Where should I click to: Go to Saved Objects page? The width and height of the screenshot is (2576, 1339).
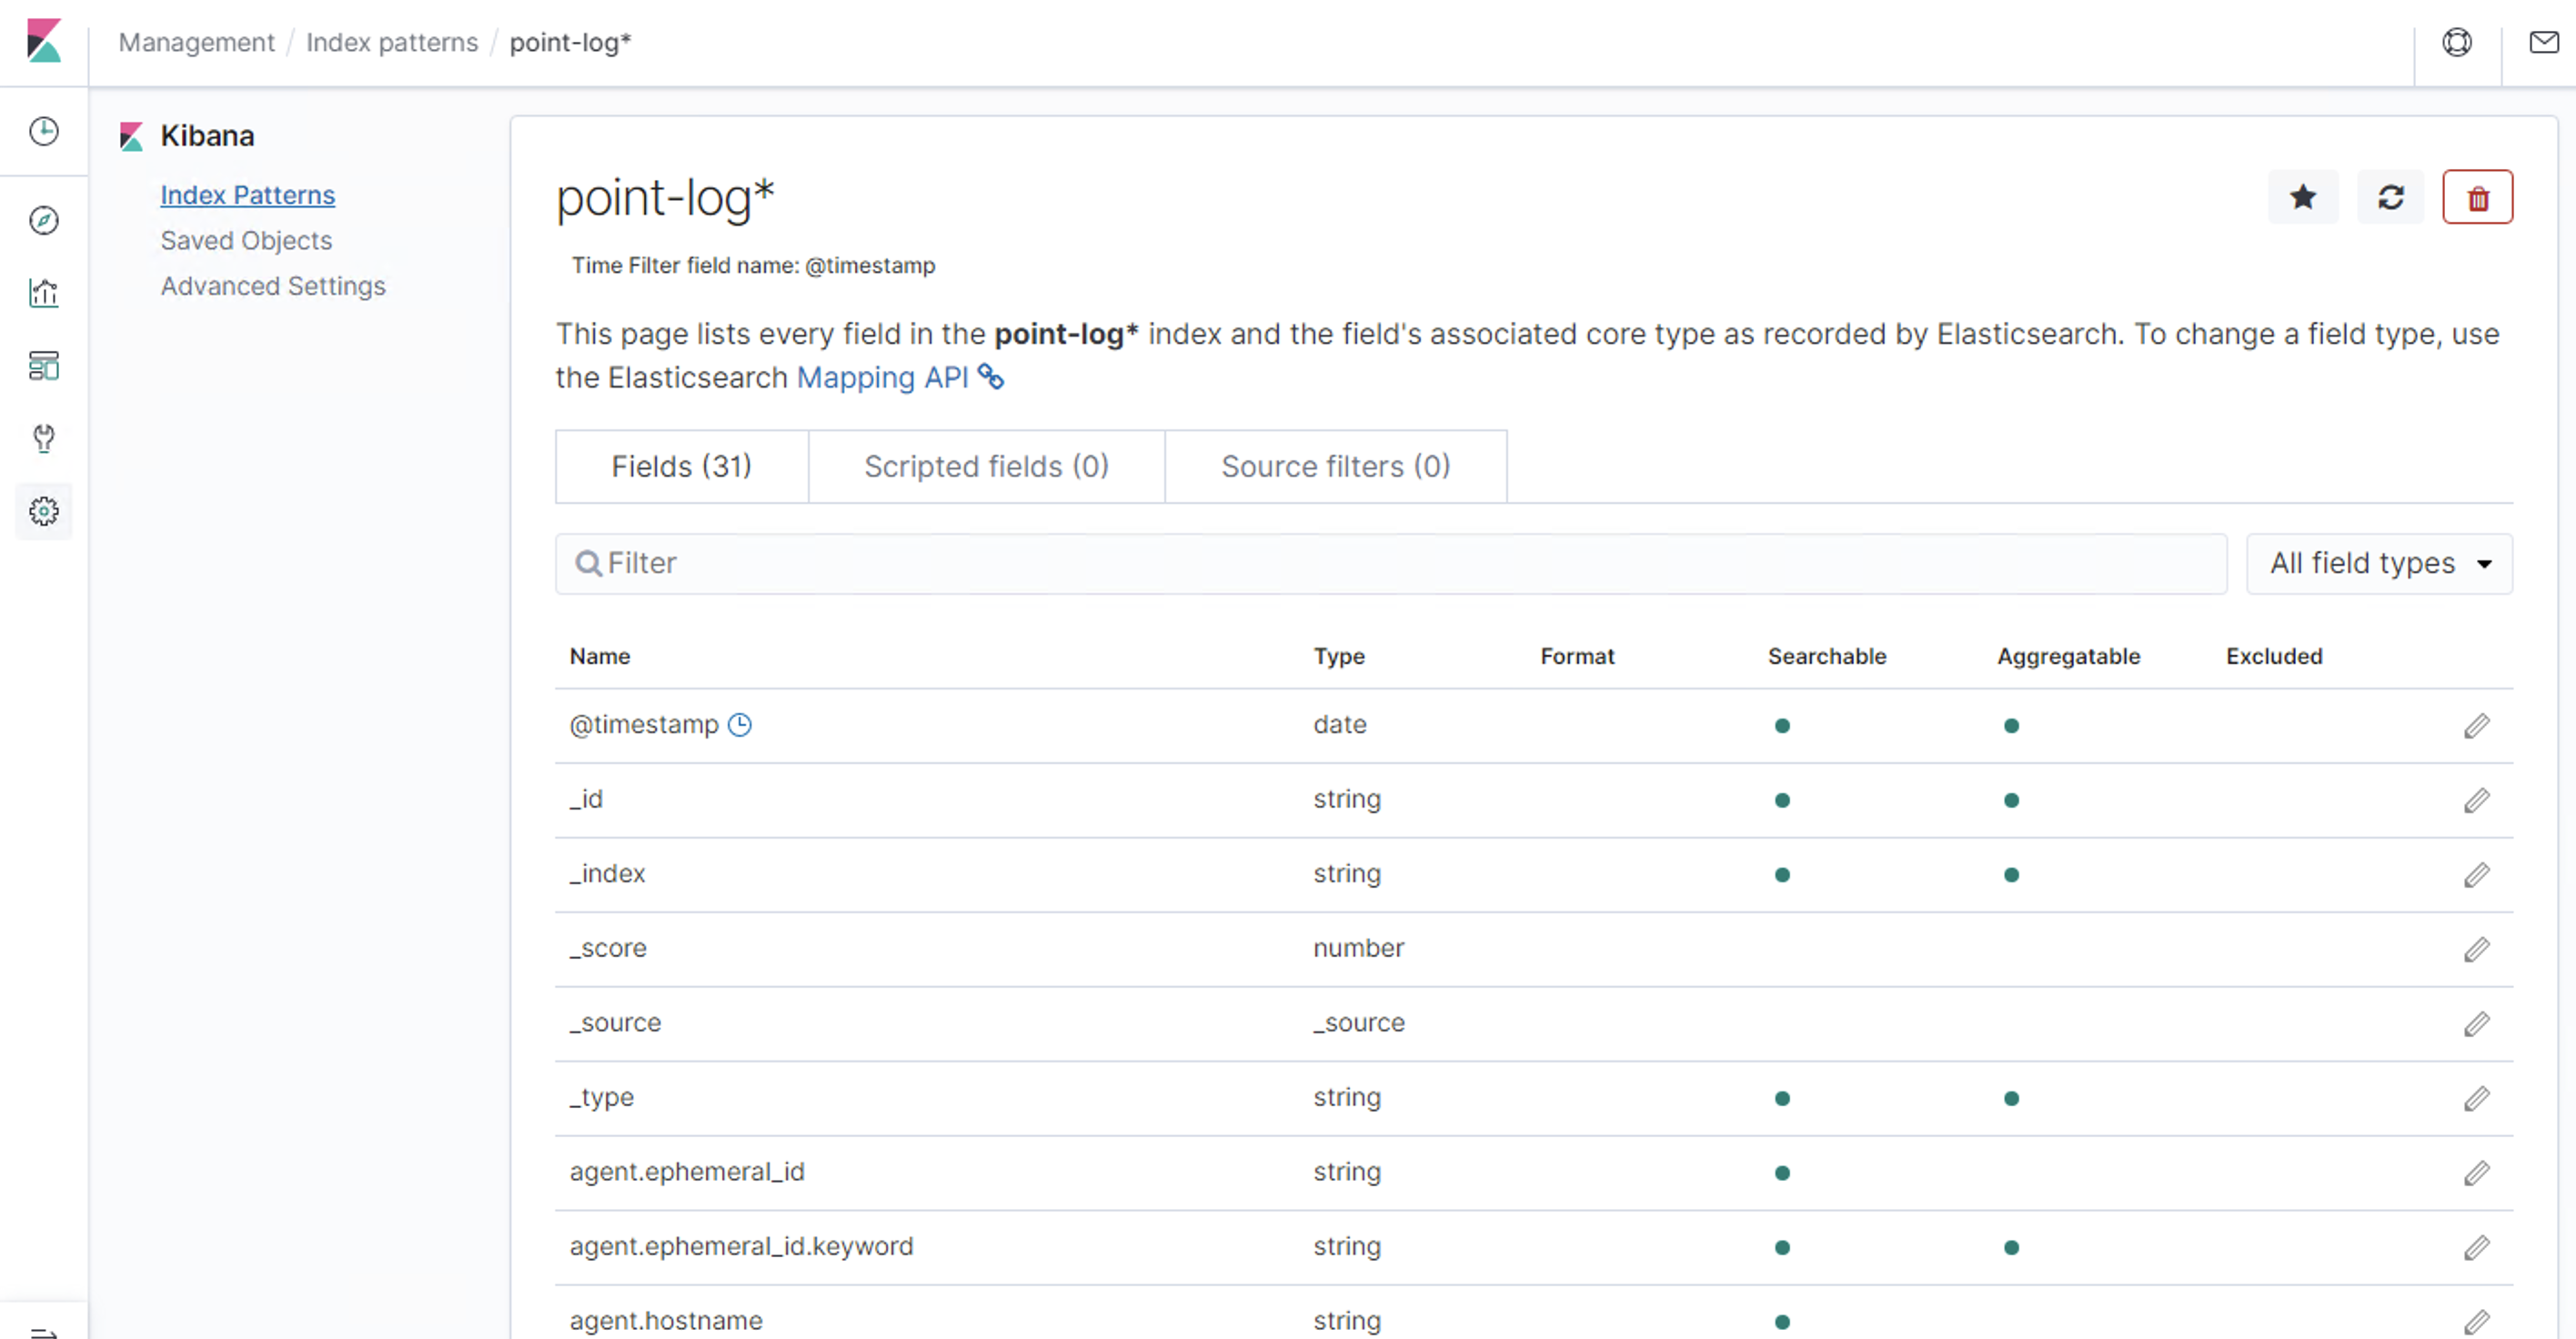[x=246, y=240]
